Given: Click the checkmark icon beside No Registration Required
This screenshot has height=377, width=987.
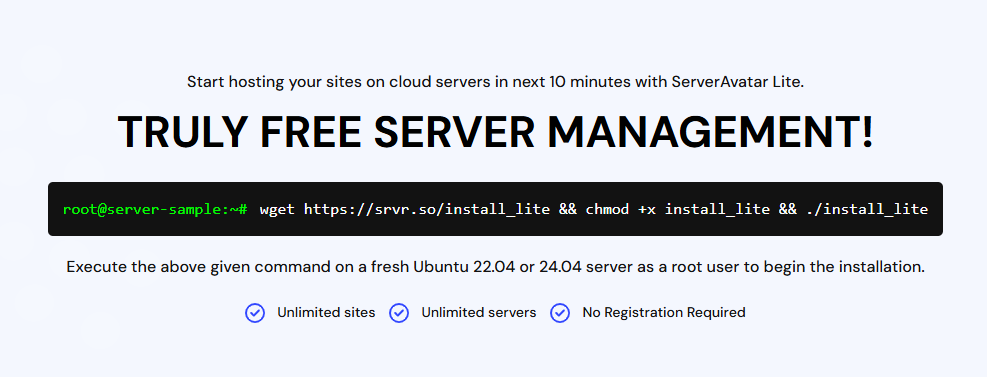Looking at the screenshot, I should point(560,313).
